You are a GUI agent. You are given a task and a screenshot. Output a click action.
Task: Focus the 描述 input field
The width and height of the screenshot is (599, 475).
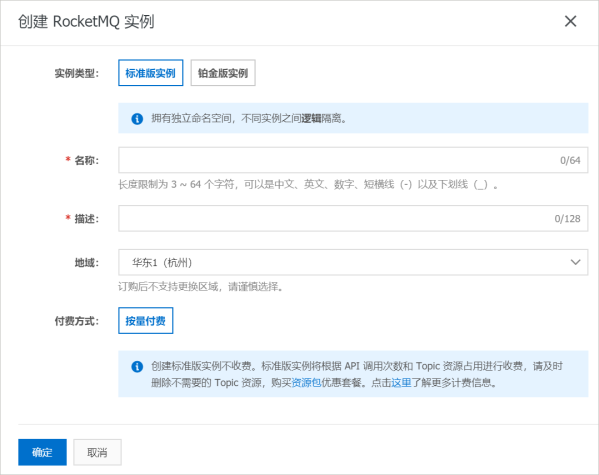click(353, 219)
